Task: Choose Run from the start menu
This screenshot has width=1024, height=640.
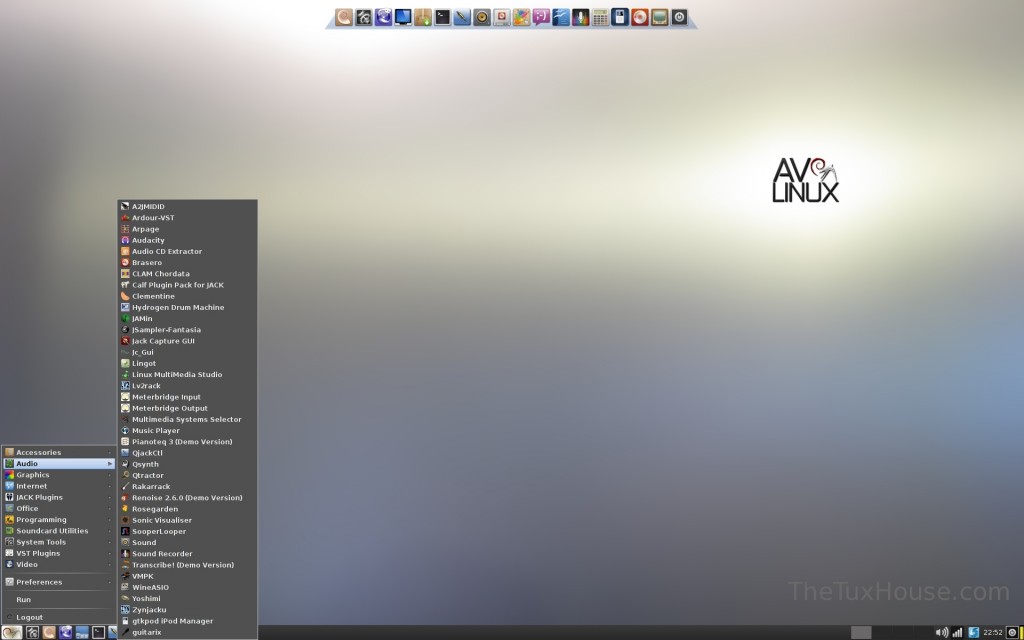Action: [59, 599]
